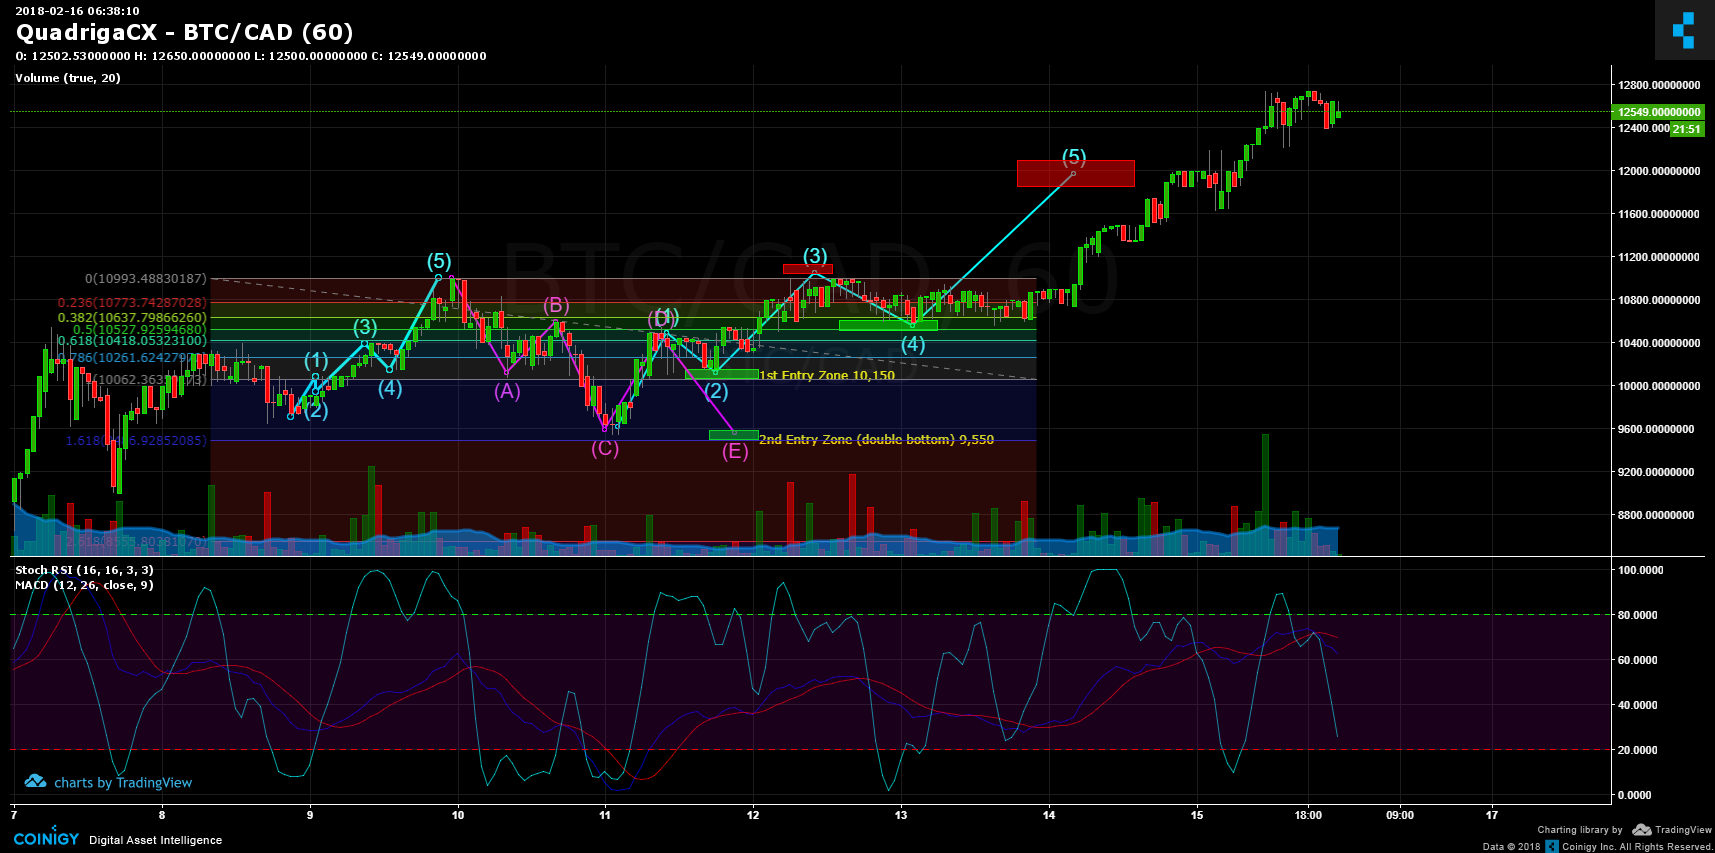Viewport: 1715px width, 853px height.
Task: Click the Coinigy logo icon at top right
Action: [1684, 30]
